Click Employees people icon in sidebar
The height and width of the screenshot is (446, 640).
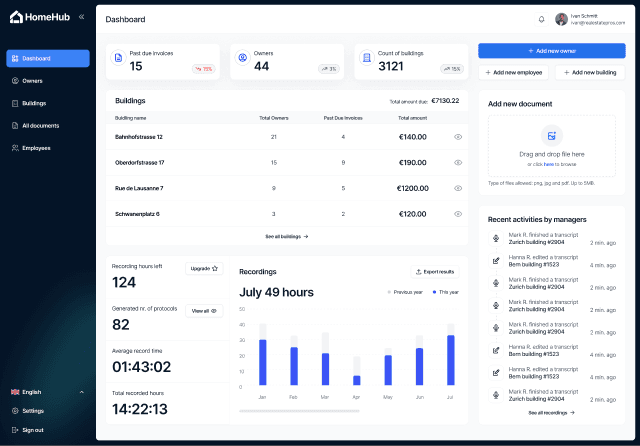tap(15, 148)
